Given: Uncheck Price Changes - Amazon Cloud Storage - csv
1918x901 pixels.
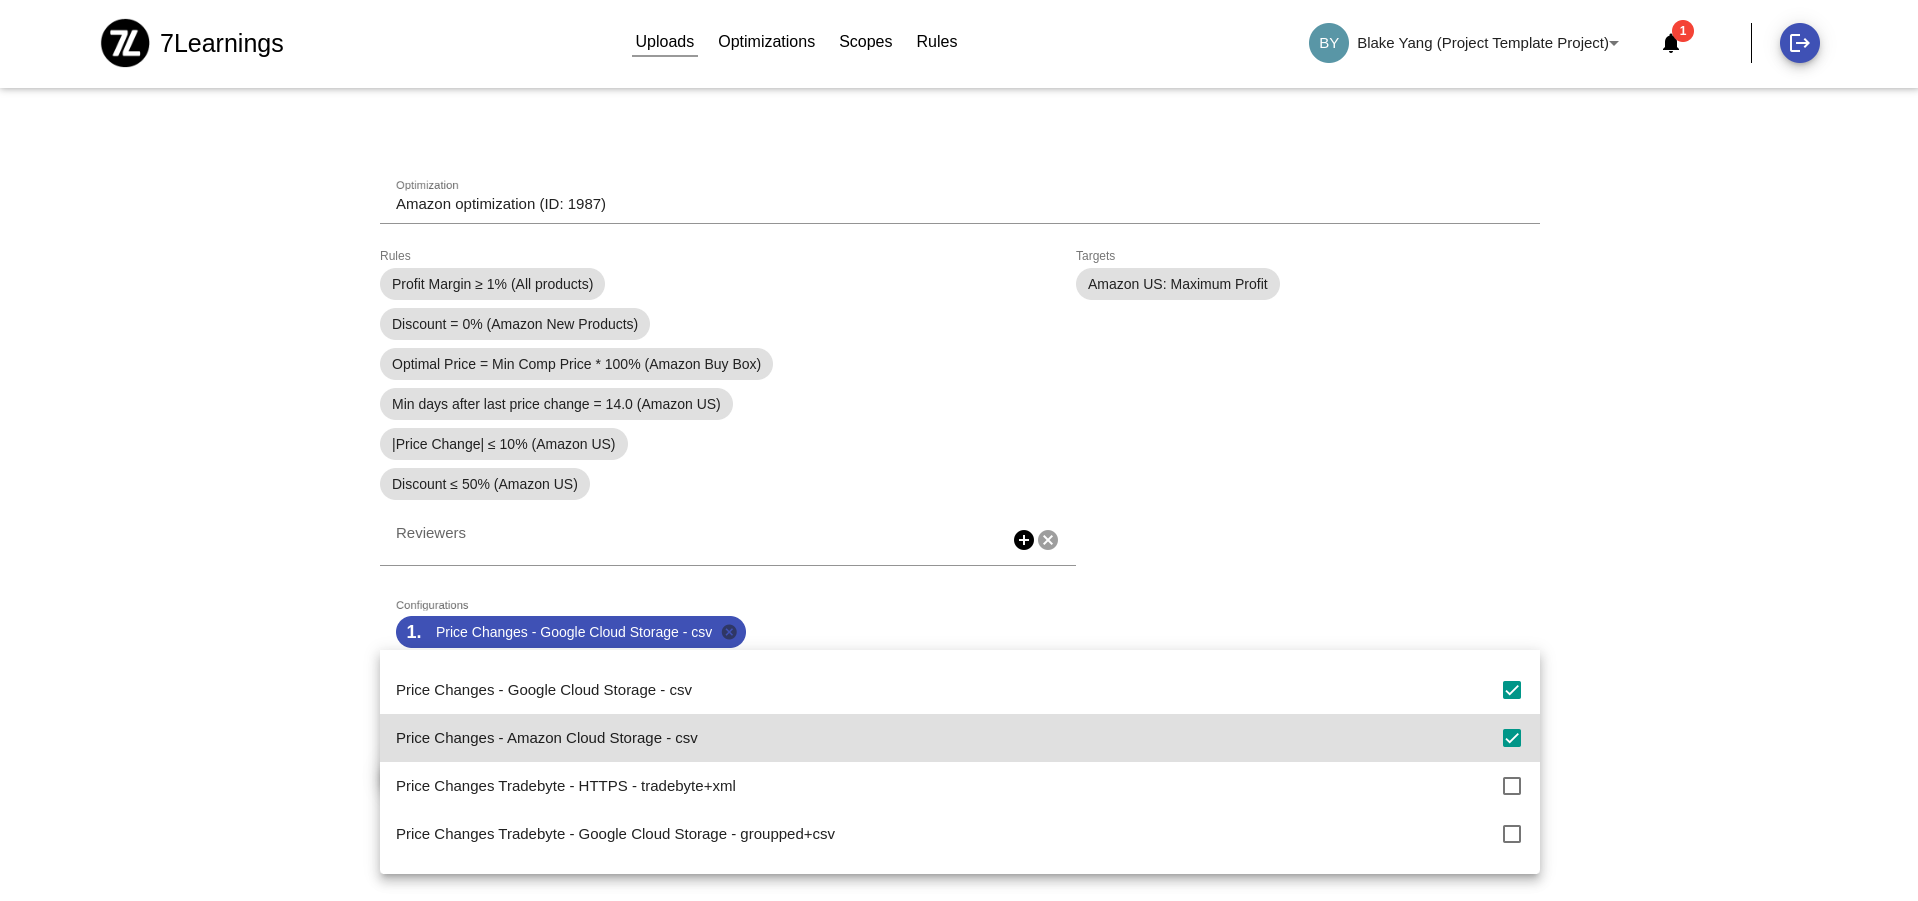Looking at the screenshot, I should pos(1512,738).
